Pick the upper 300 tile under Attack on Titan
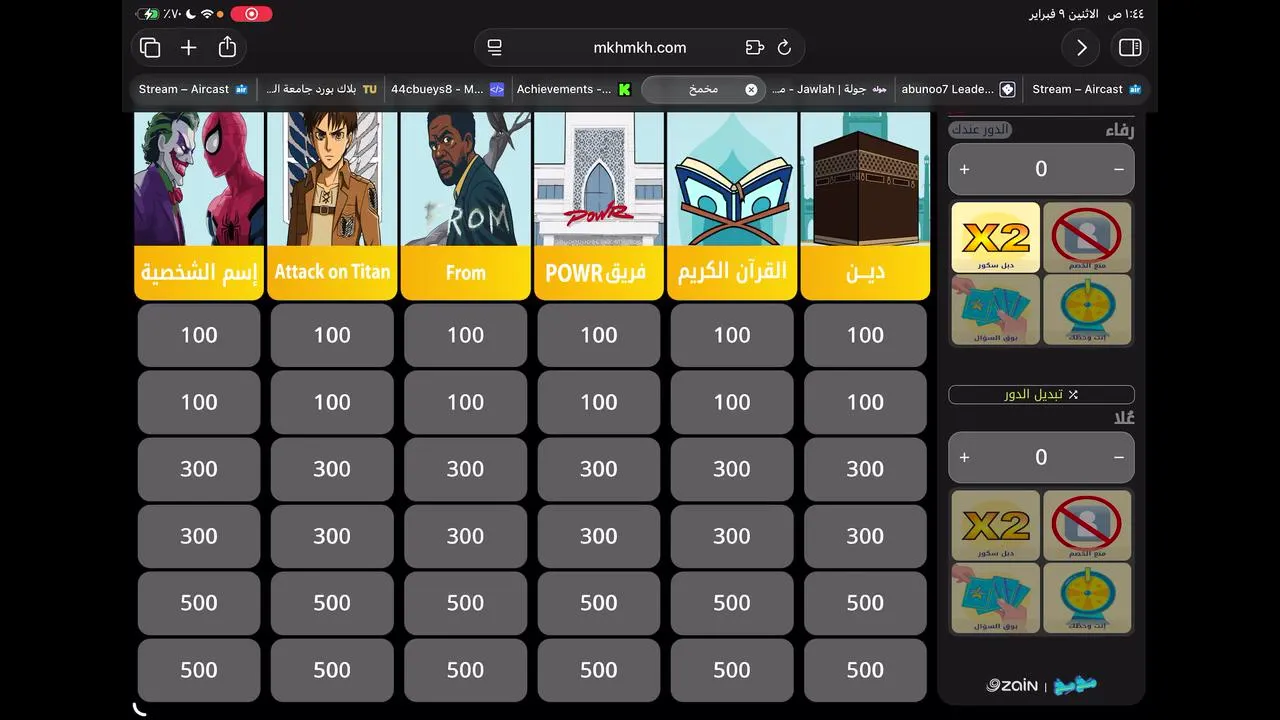1280x720 pixels. pos(332,469)
